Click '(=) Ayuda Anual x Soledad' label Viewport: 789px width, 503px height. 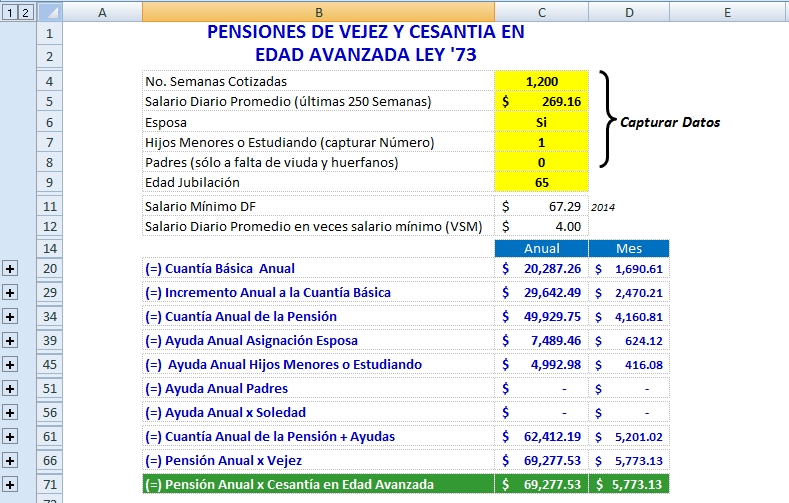pos(225,412)
